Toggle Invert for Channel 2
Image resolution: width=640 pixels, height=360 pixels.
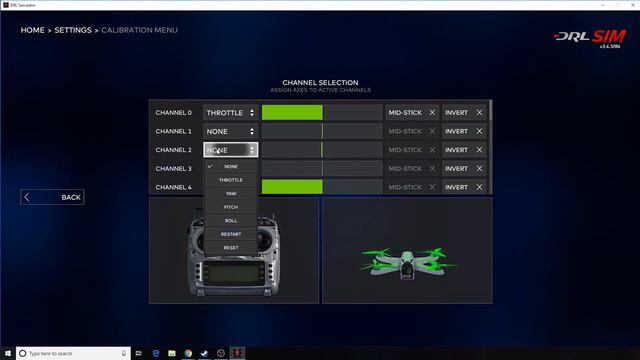click(x=464, y=150)
